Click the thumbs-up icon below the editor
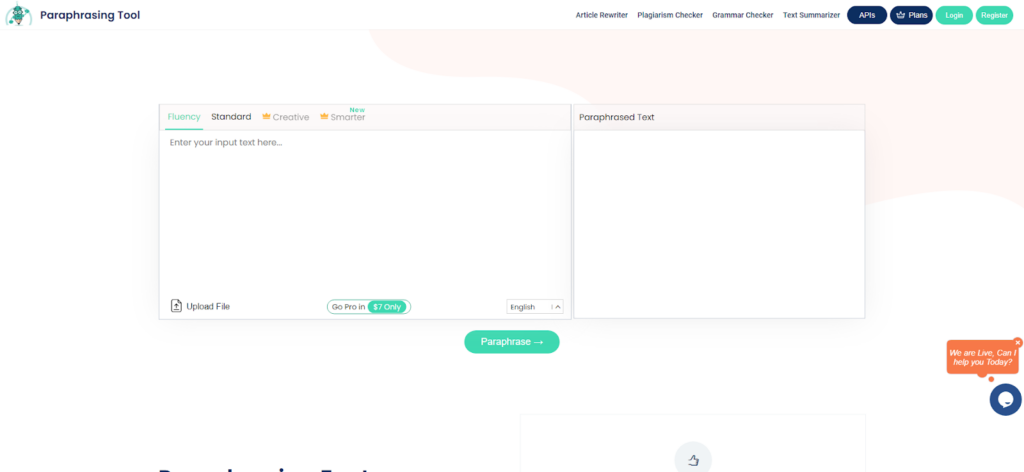This screenshot has width=1024, height=472. (x=693, y=459)
